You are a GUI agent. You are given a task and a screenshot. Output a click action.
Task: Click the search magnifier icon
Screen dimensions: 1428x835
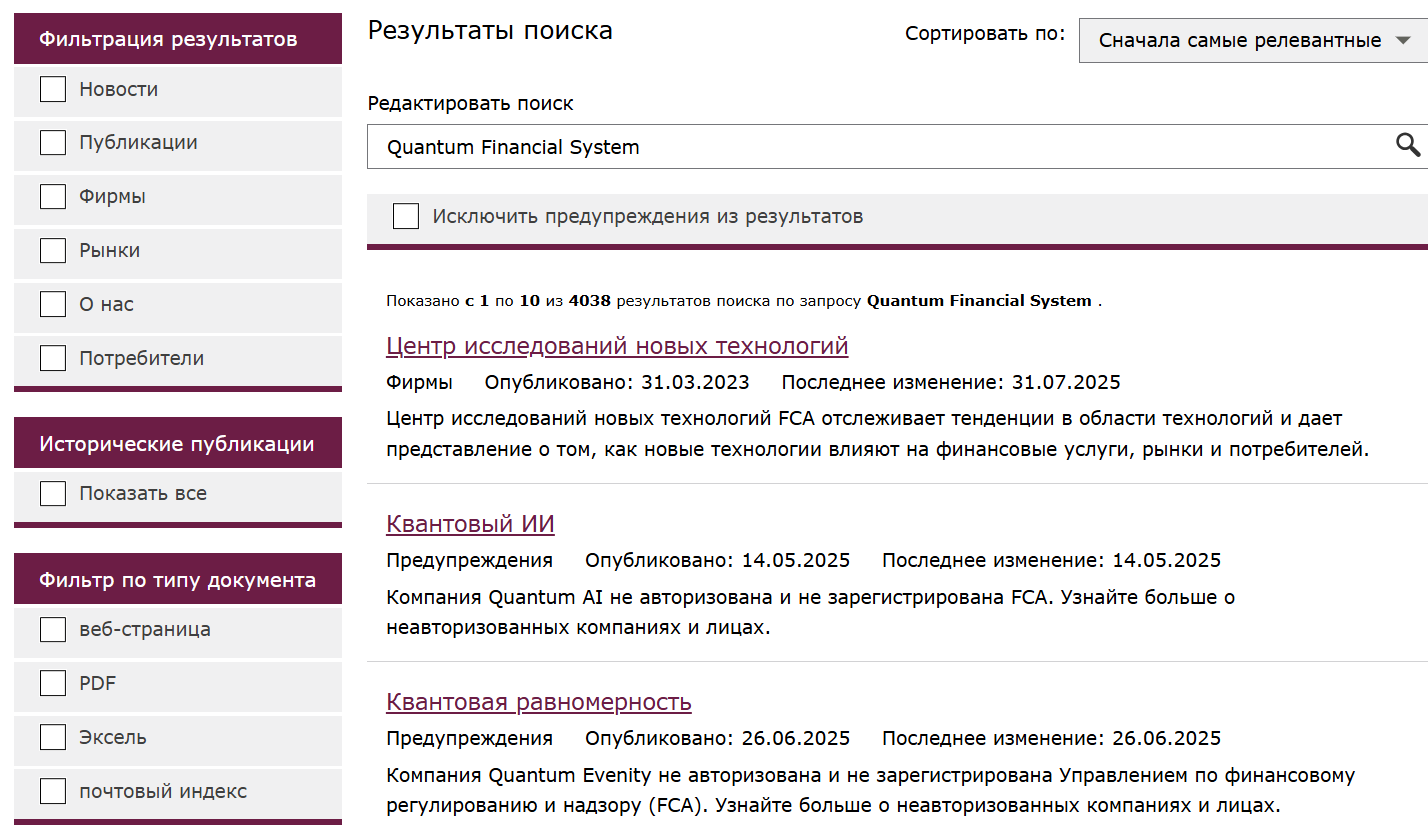point(1409,146)
